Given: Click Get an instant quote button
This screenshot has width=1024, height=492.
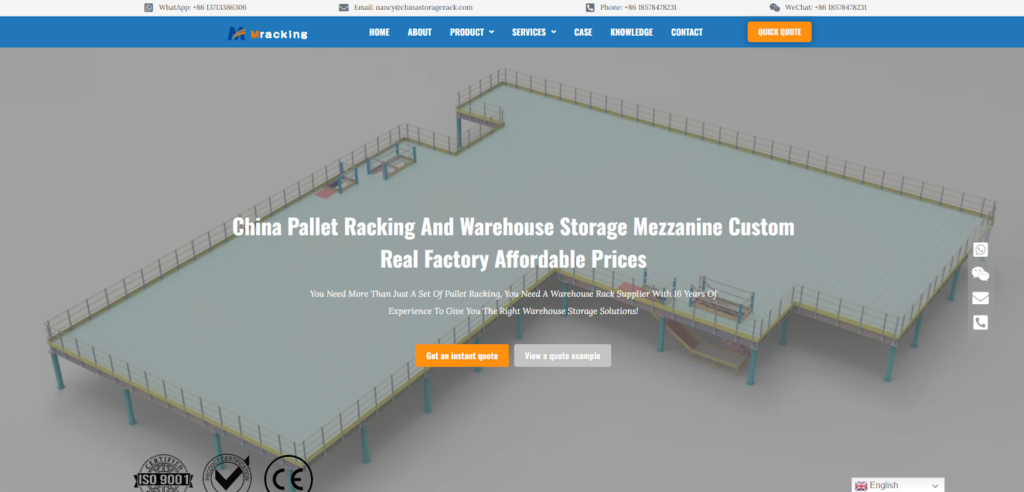Looking at the screenshot, I should (462, 355).
